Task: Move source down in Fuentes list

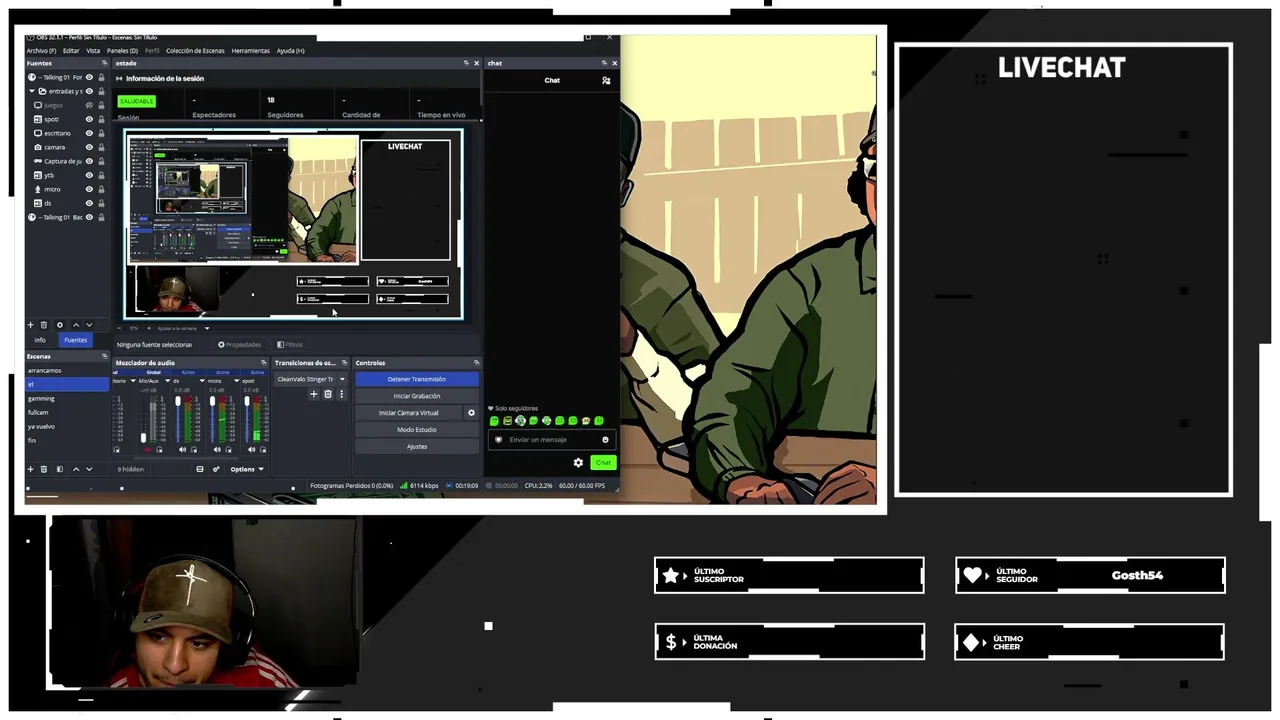Action: pos(89,325)
